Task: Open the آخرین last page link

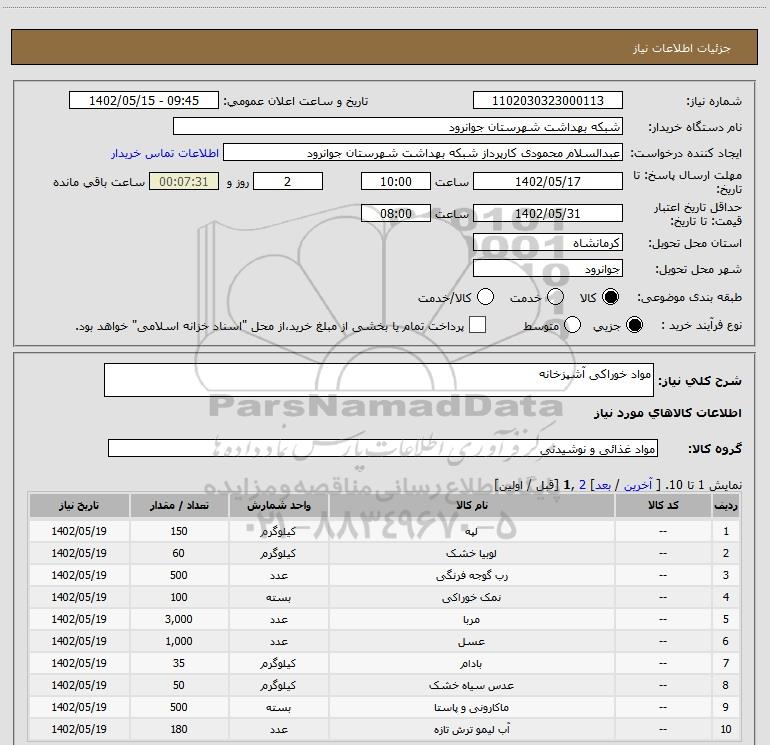Action: click(x=637, y=485)
